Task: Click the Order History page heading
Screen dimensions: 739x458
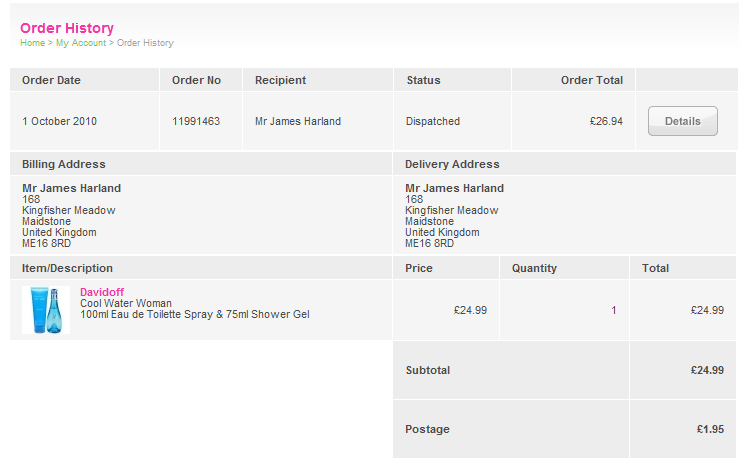Action: coord(67,28)
